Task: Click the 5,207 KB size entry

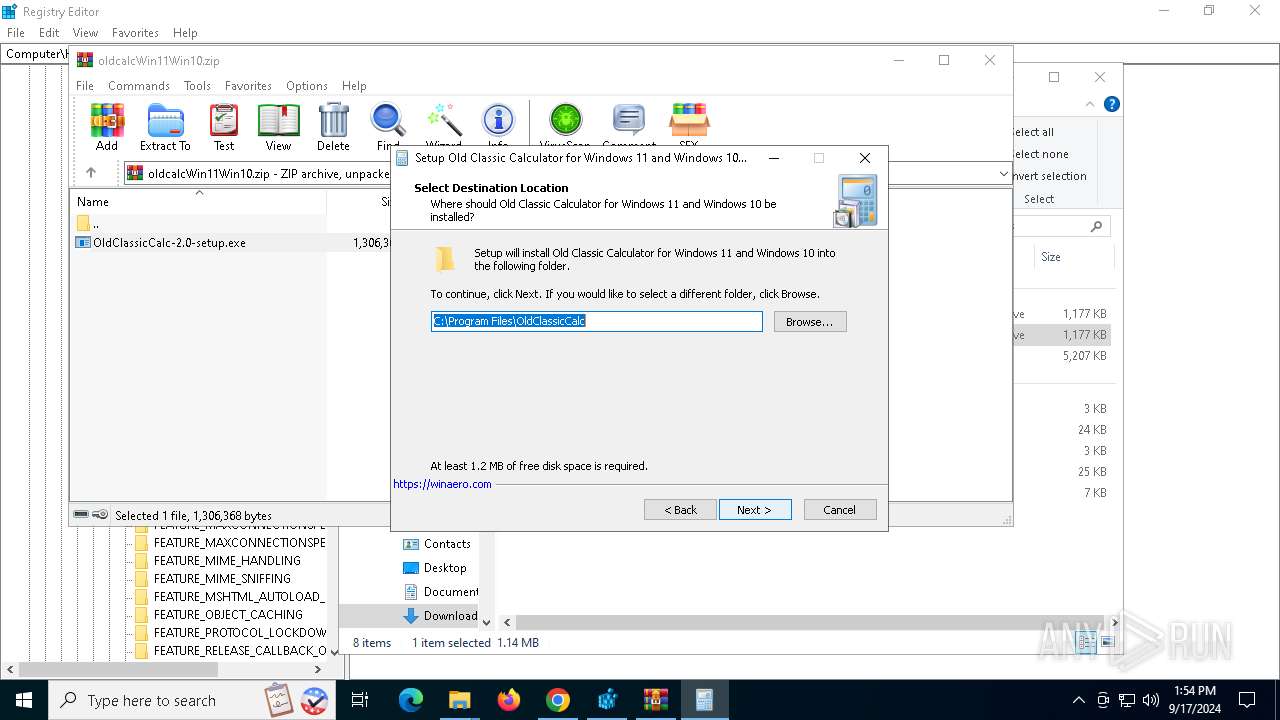Action: coord(1085,356)
